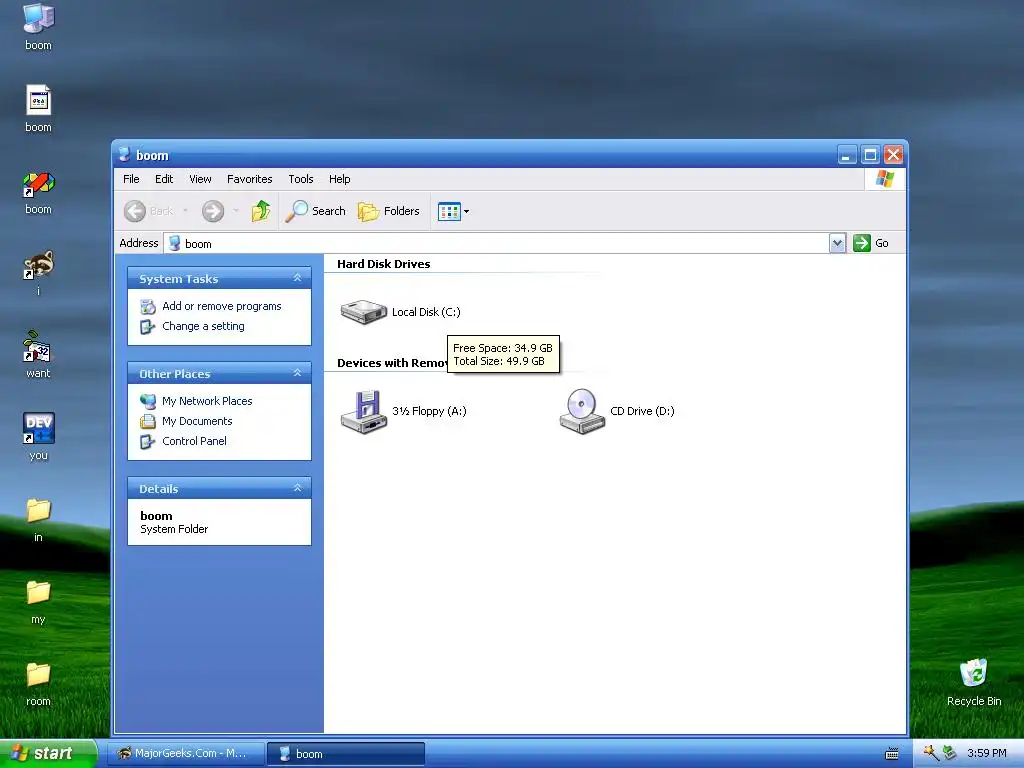Click the Forward navigation arrow

pos(213,211)
